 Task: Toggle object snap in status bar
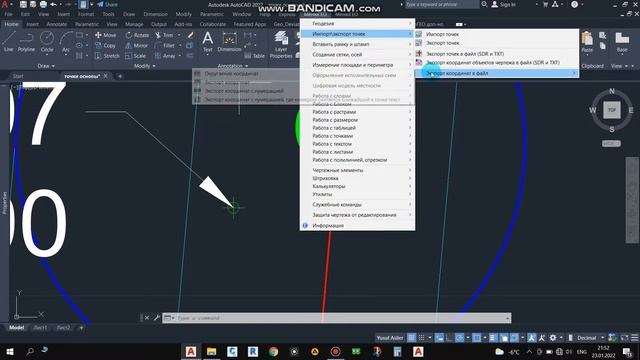(476, 338)
